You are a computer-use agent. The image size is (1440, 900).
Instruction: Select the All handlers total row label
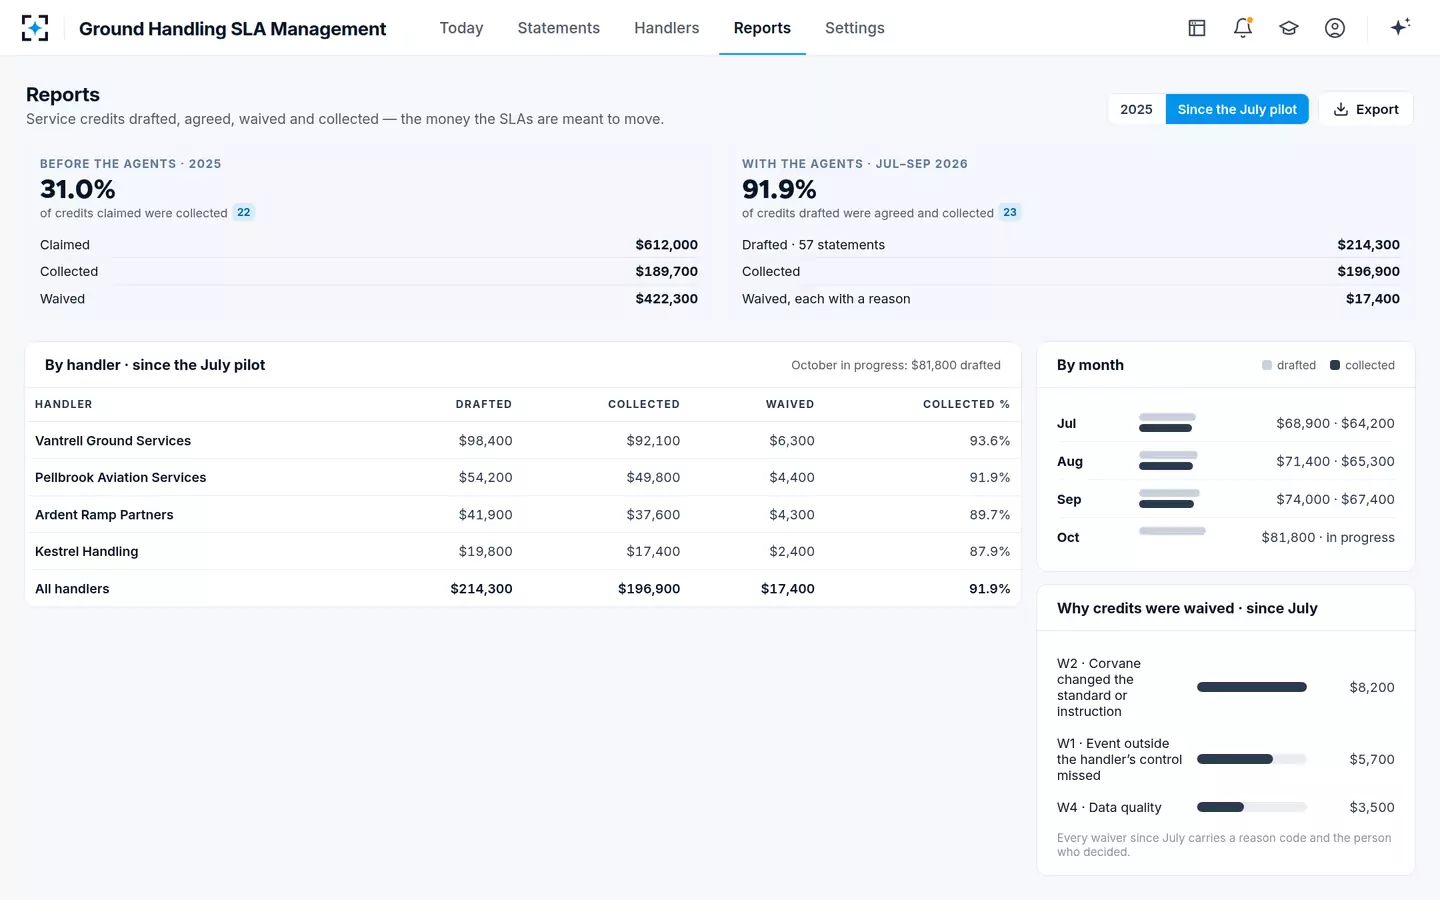[72, 589]
